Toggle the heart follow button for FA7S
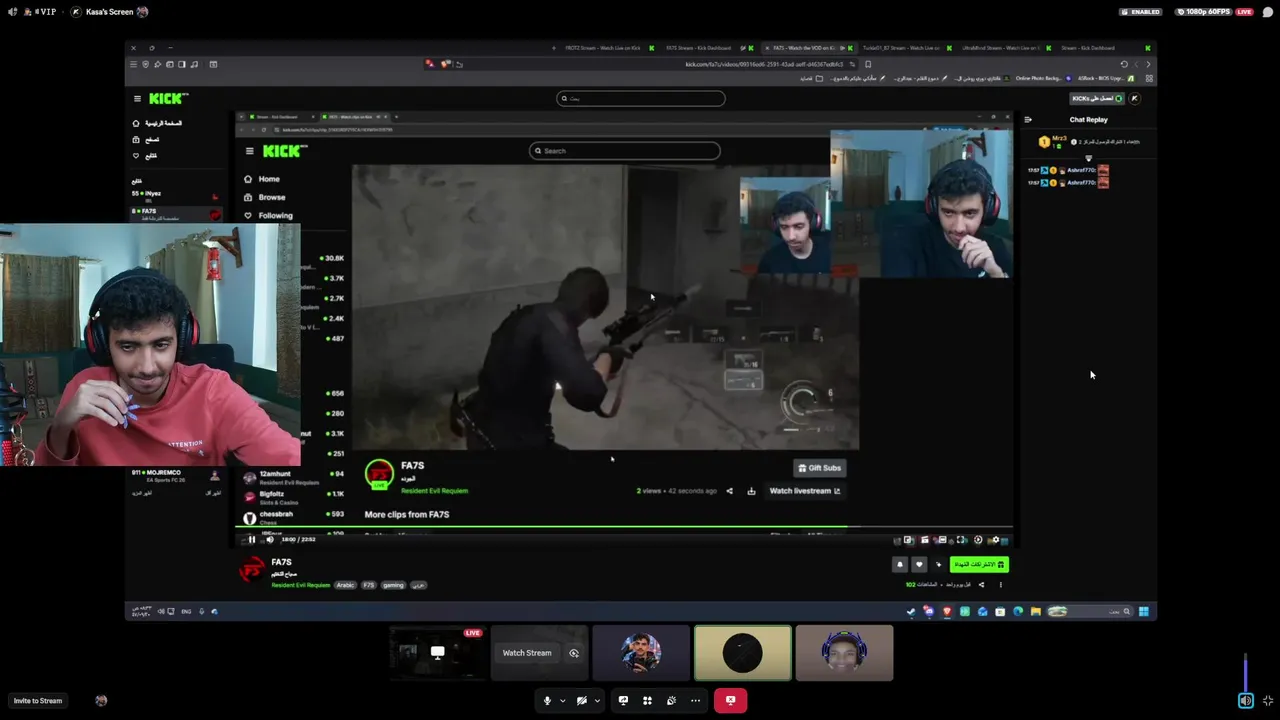Image resolution: width=1280 pixels, height=720 pixels. (x=919, y=565)
